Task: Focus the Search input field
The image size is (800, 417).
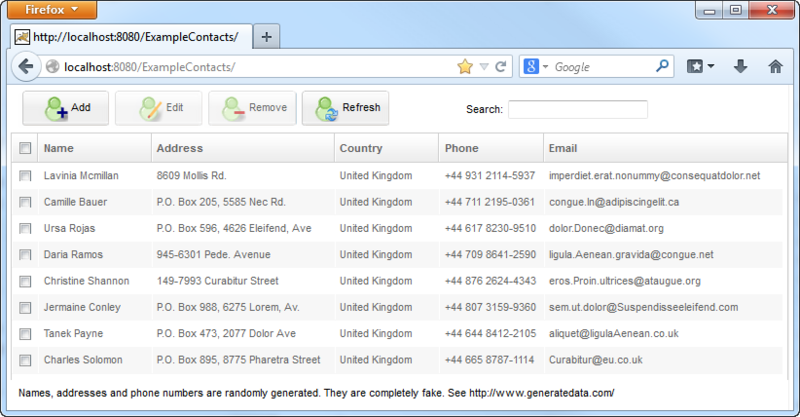Action: (578, 109)
